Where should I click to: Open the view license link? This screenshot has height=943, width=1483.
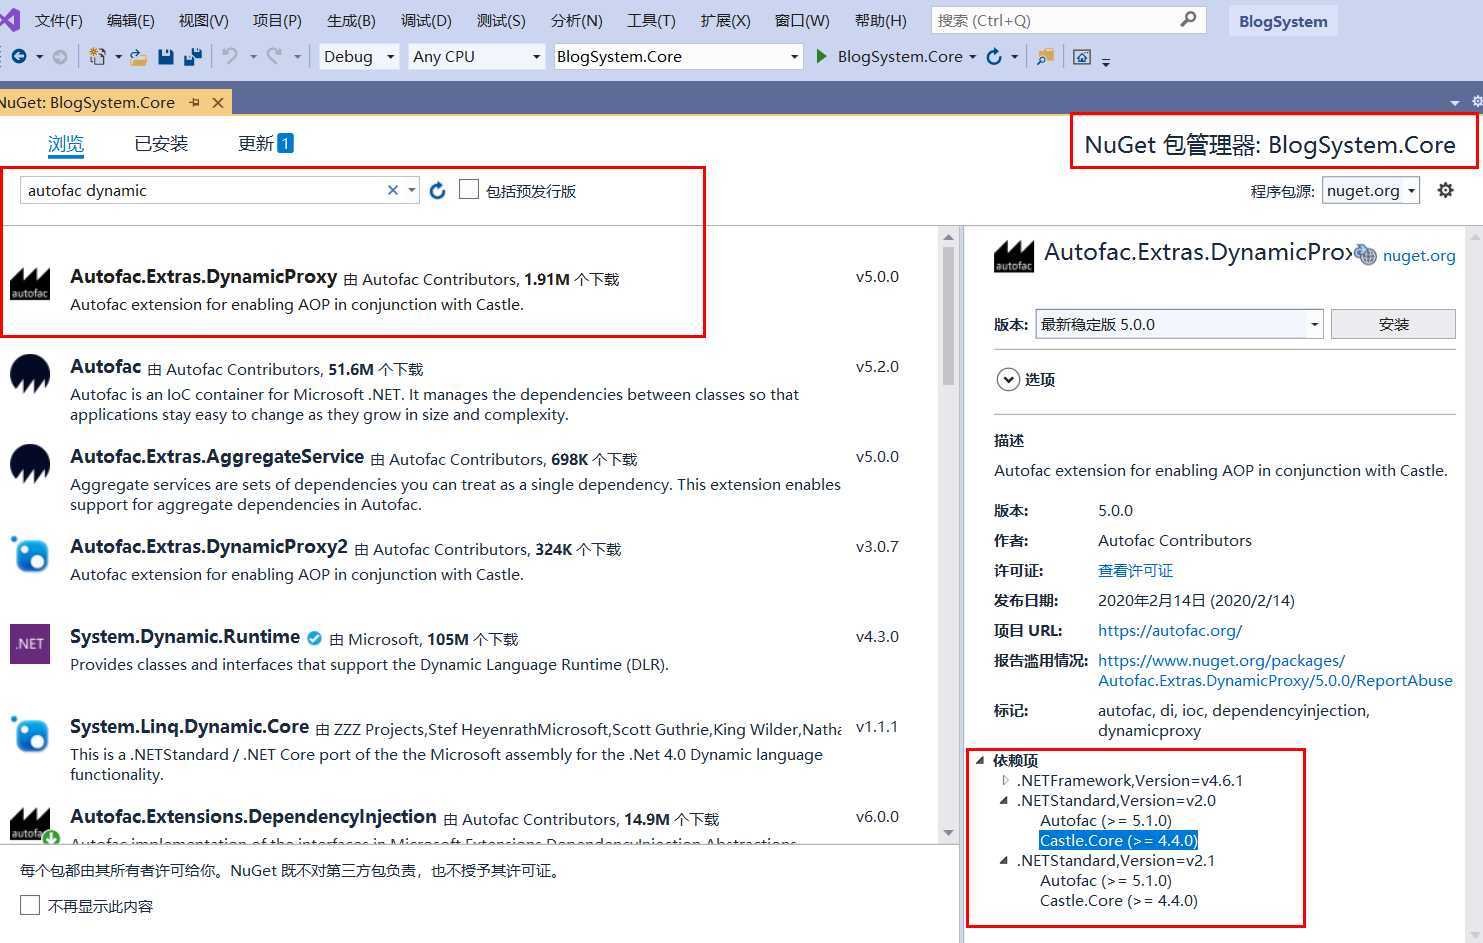tap(1135, 570)
